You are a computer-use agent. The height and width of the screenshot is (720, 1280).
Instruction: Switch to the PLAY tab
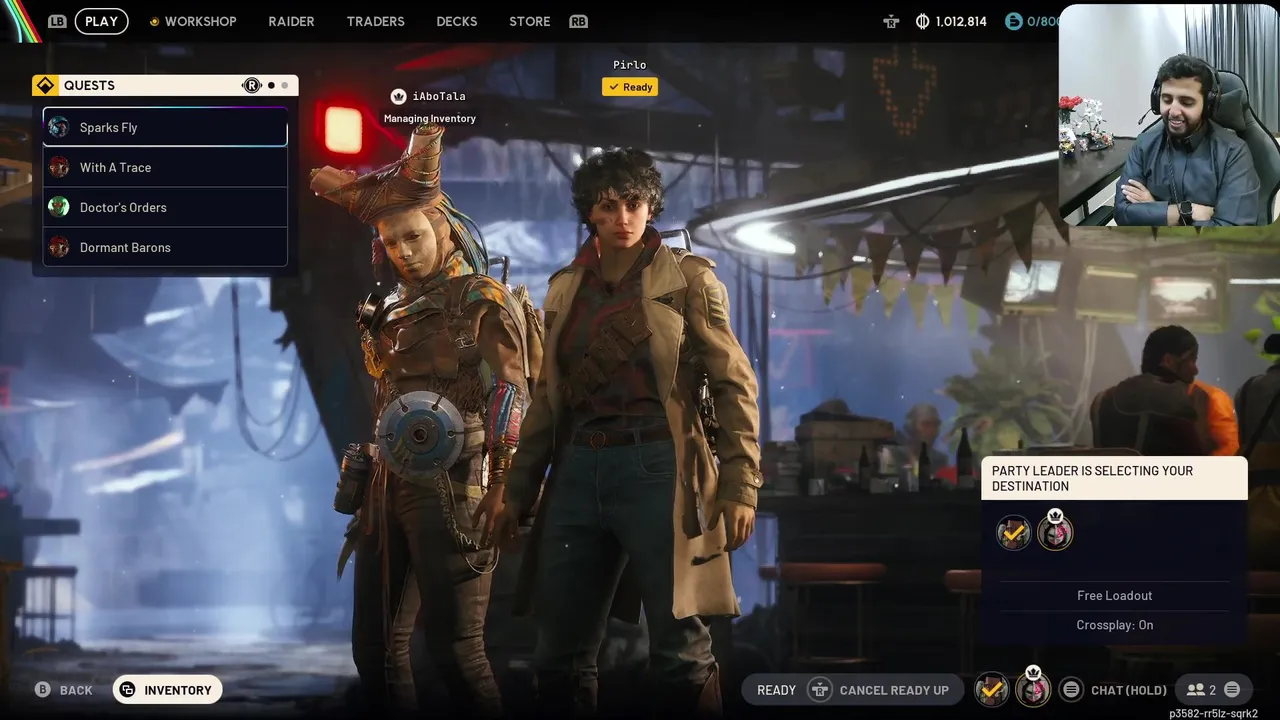101,21
